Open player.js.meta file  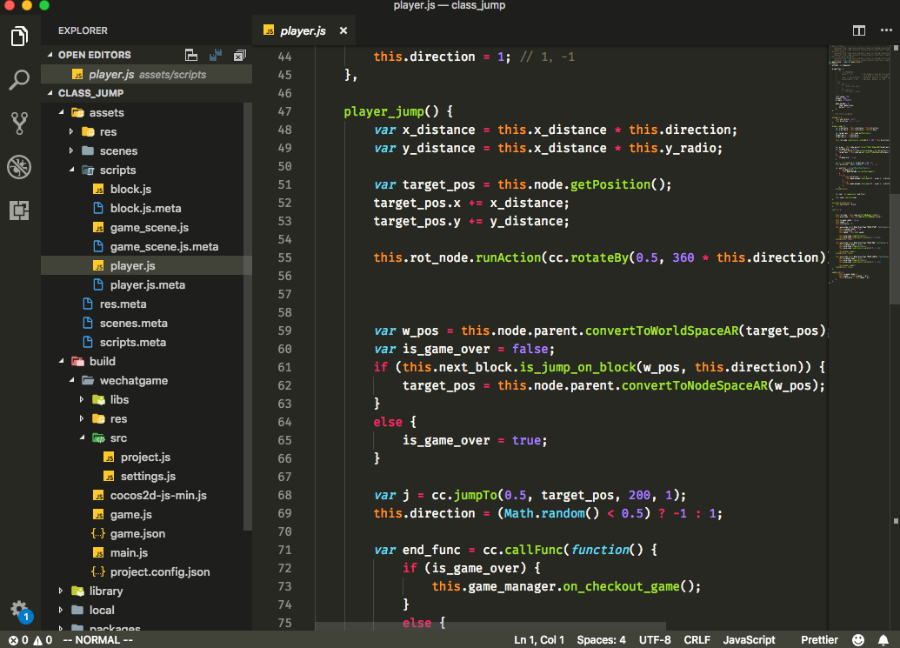pyautogui.click(x=146, y=285)
